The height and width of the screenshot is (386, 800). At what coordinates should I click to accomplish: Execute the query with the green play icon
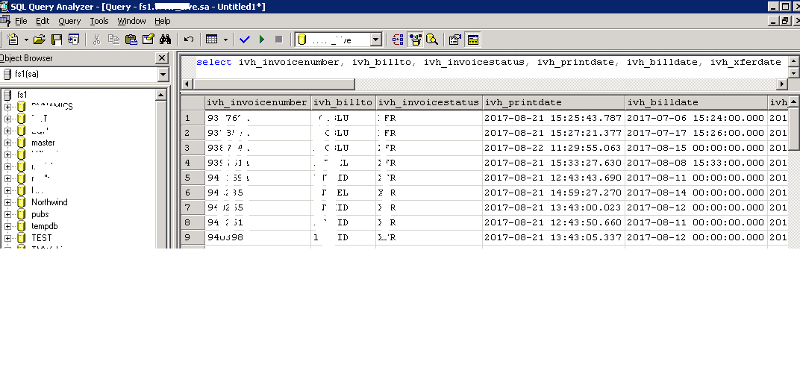pyautogui.click(x=262, y=39)
